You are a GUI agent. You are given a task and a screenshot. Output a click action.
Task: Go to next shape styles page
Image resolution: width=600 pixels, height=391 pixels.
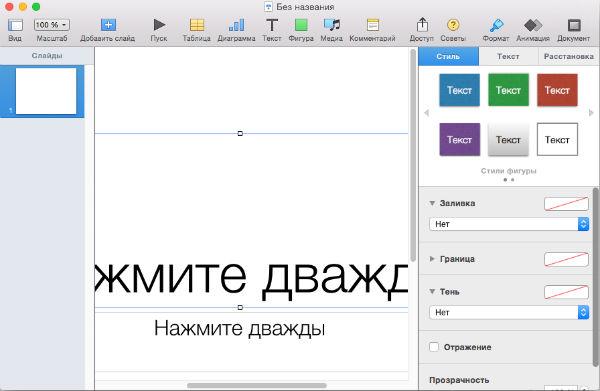[x=591, y=112]
